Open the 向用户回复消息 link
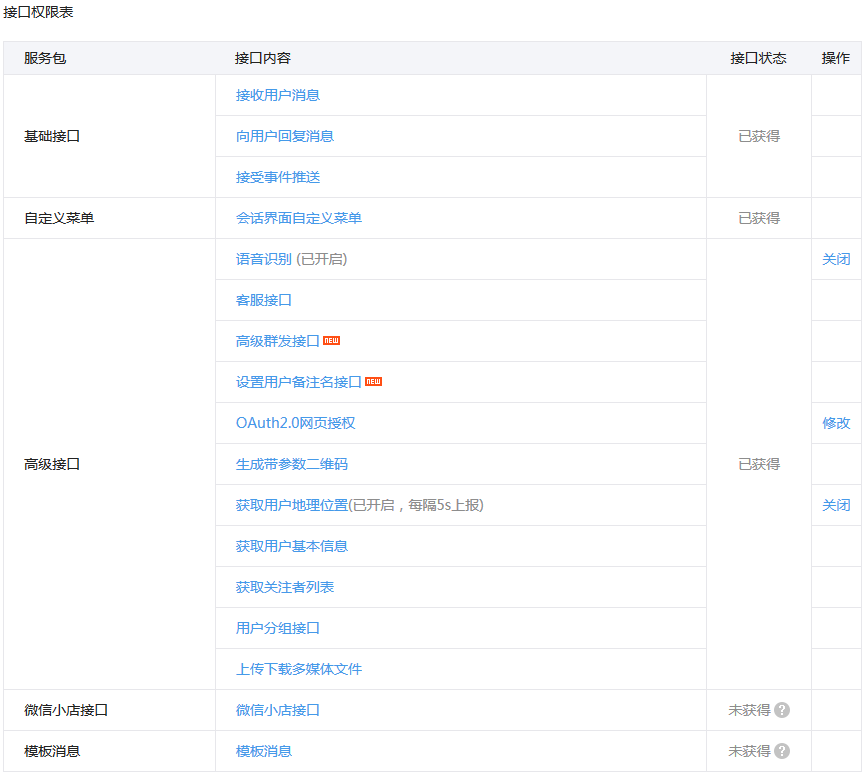 pyautogui.click(x=285, y=136)
